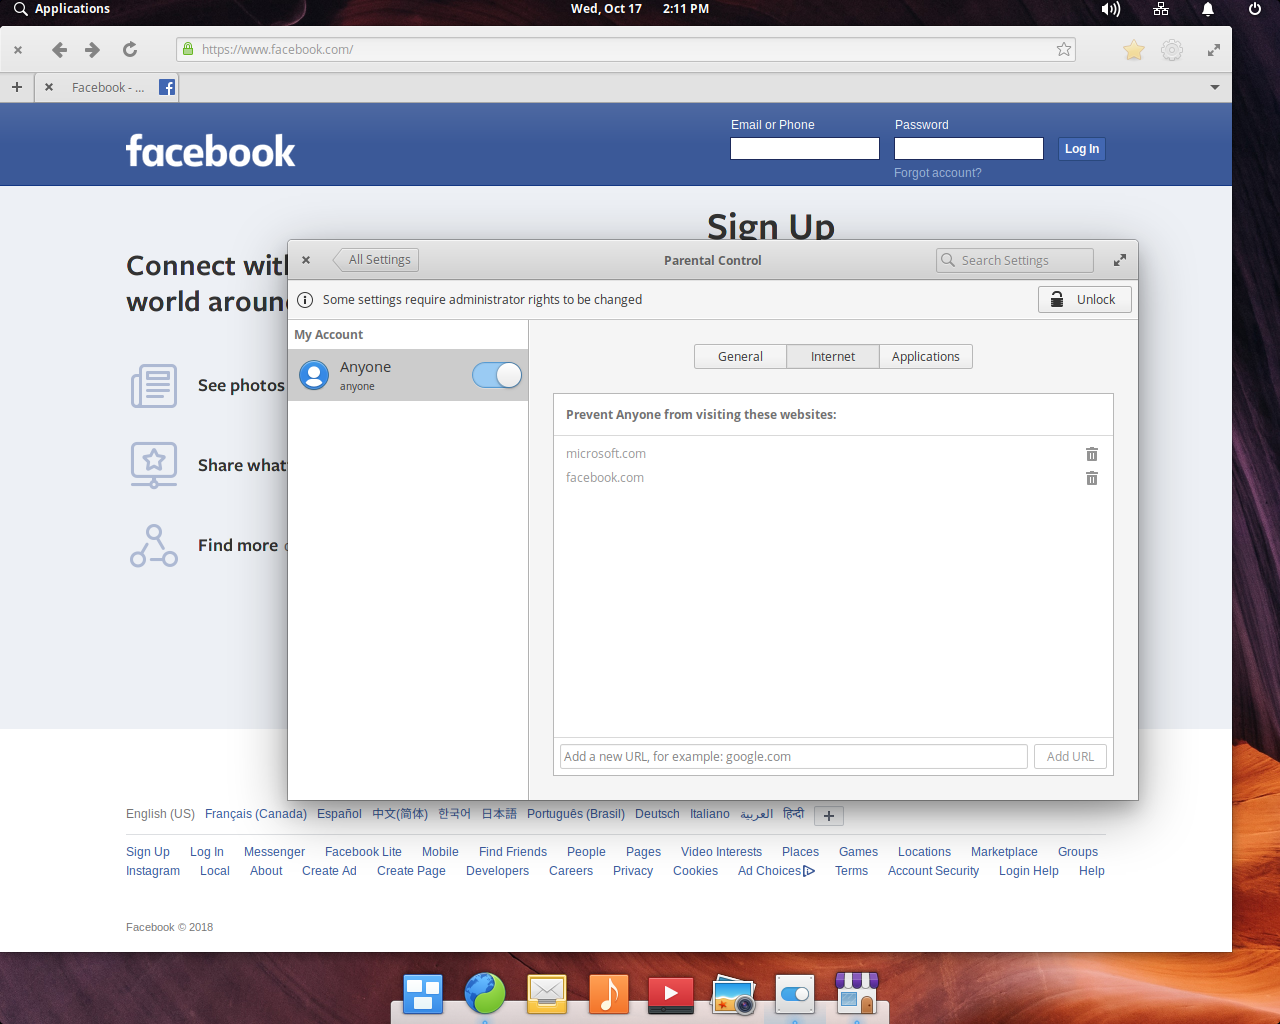
Task: Open Photos app from the dock
Action: (x=733, y=994)
